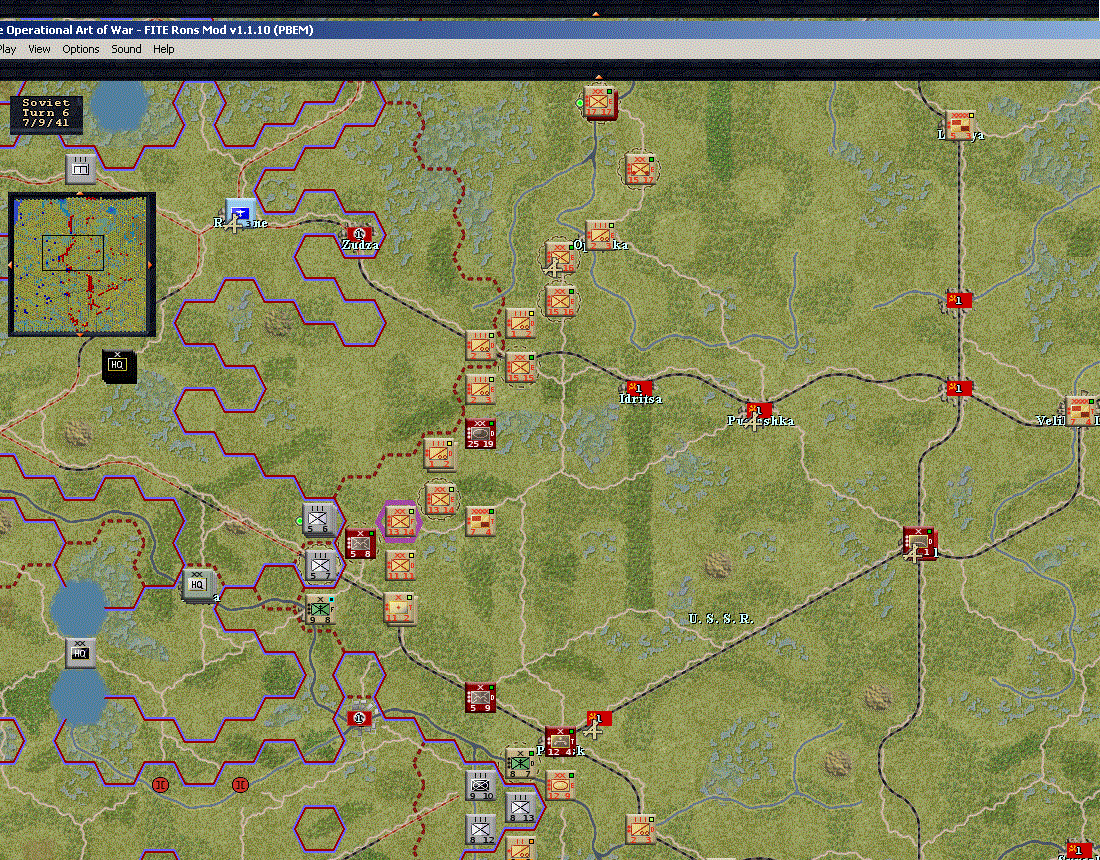Select the dark red unit at Nevel junction
This screenshot has height=860, width=1100.
click(918, 543)
